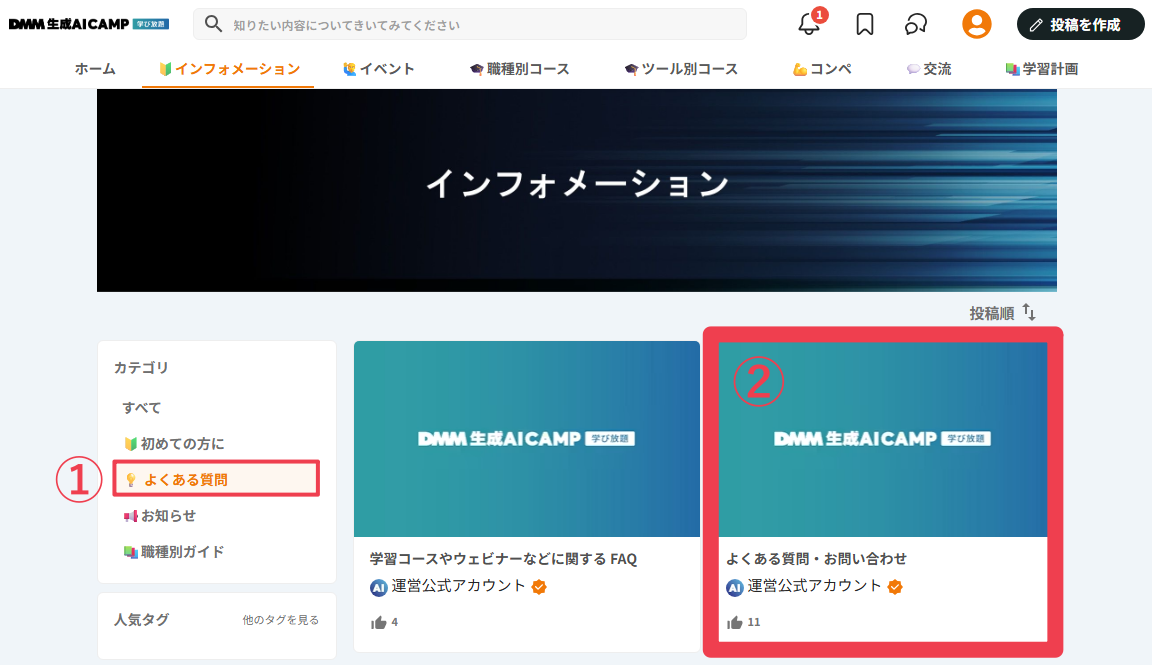Switch to the 交流 tab
1152x665 pixels.
tap(929, 69)
